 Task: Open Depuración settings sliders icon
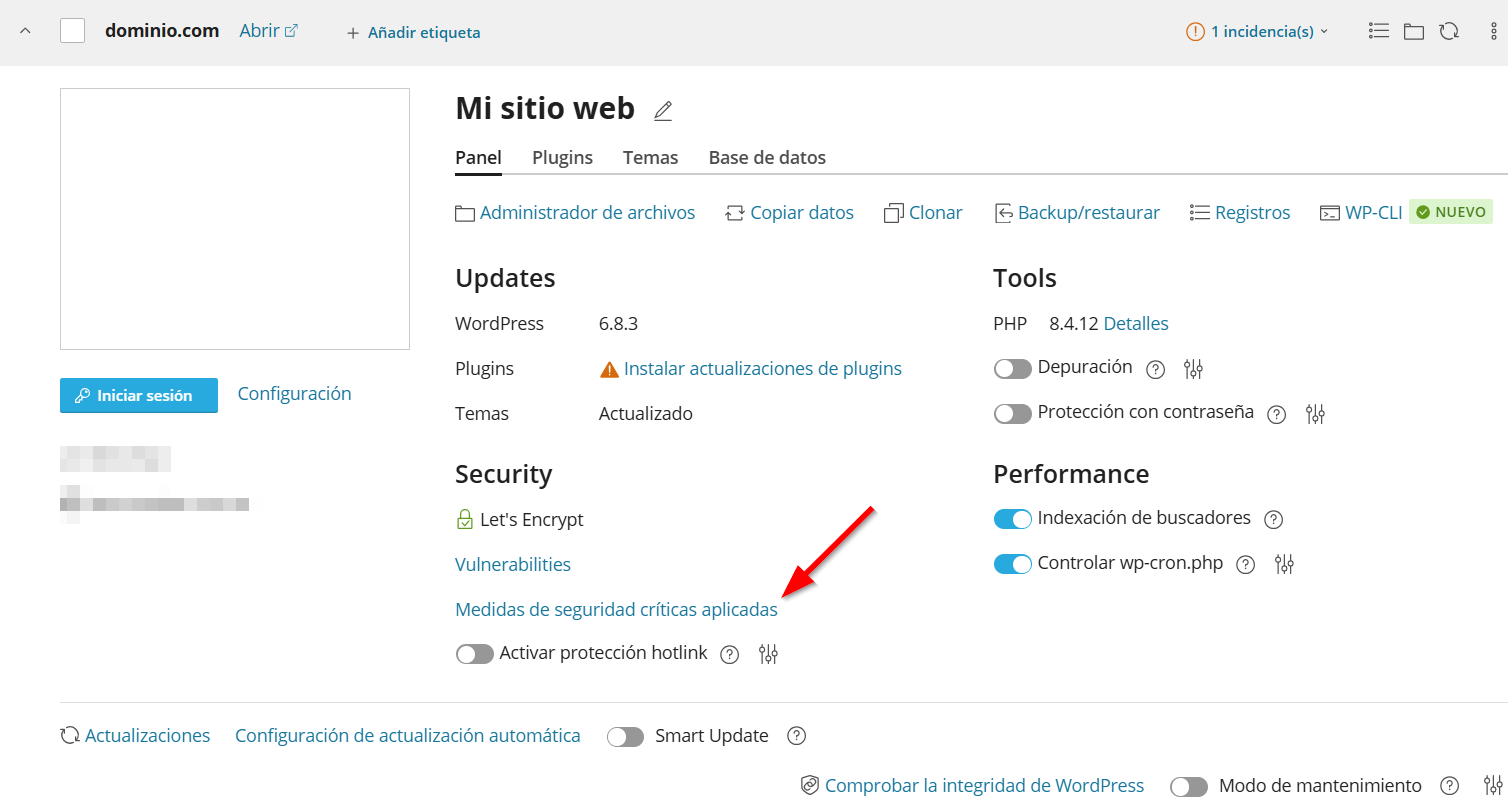coord(1193,369)
